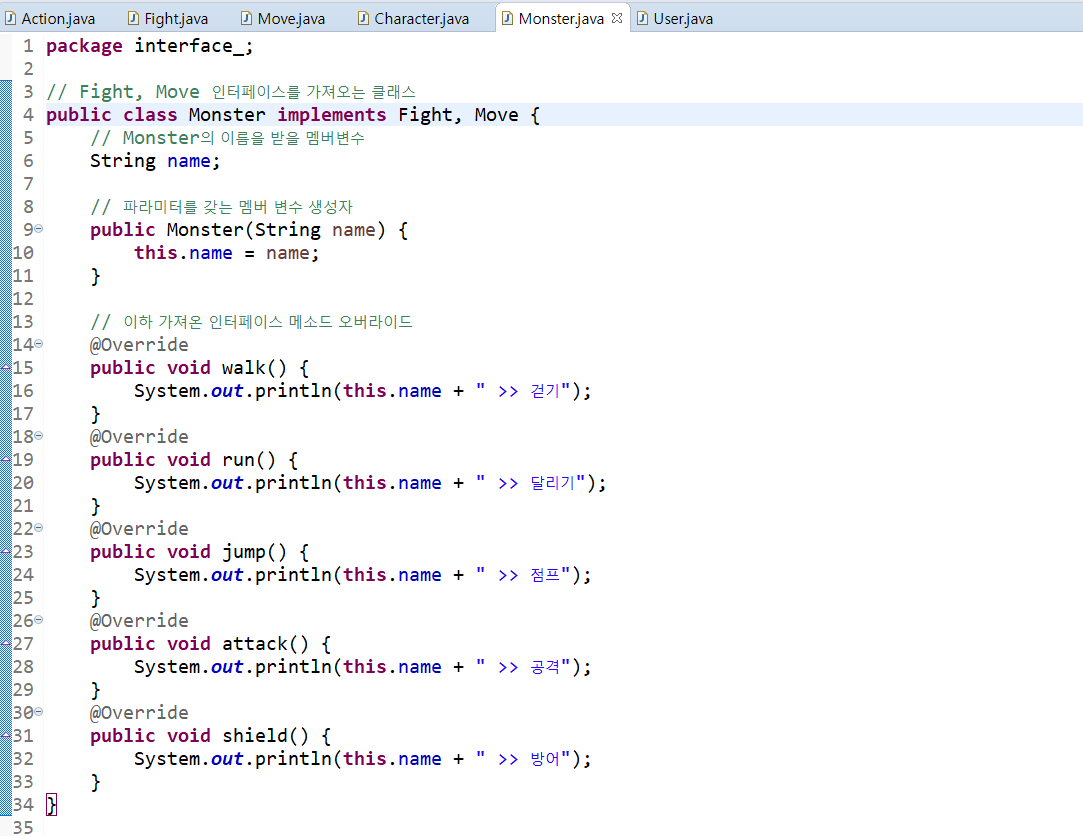
Task: Switch to the Action.java tab
Action: tap(50, 19)
